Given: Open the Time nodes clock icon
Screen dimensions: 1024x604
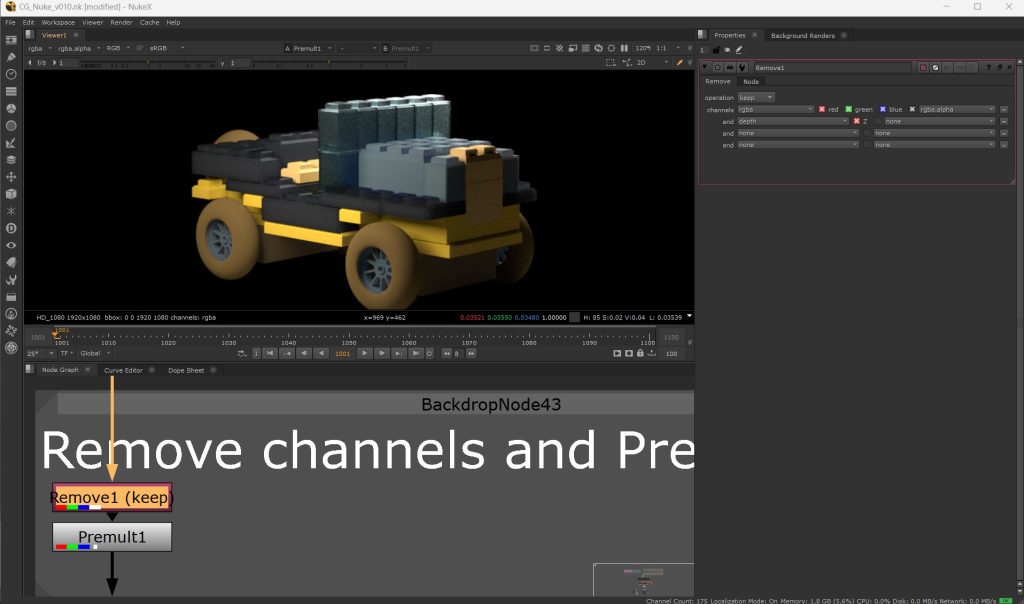Looking at the screenshot, I should point(11,74).
